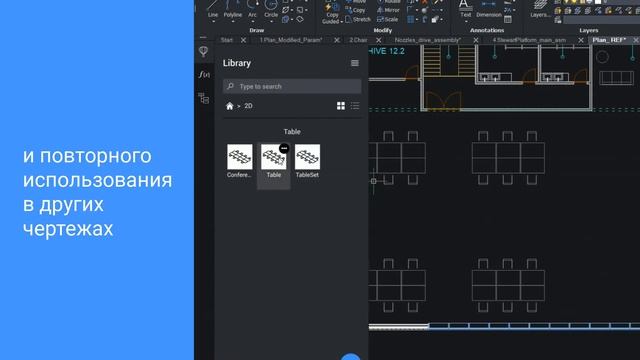Expand the Line tool dropdown
Image resolution: width=640 pixels, height=360 pixels.
(213, 22)
